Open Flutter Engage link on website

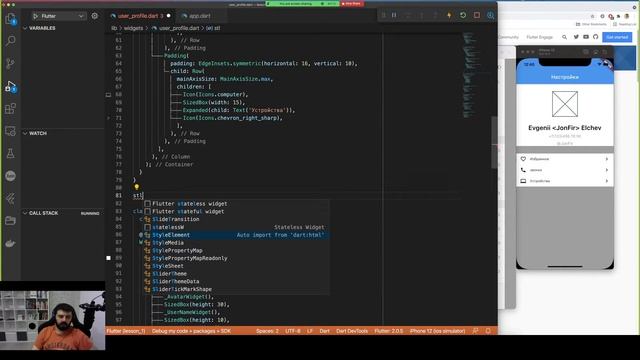(540, 37)
